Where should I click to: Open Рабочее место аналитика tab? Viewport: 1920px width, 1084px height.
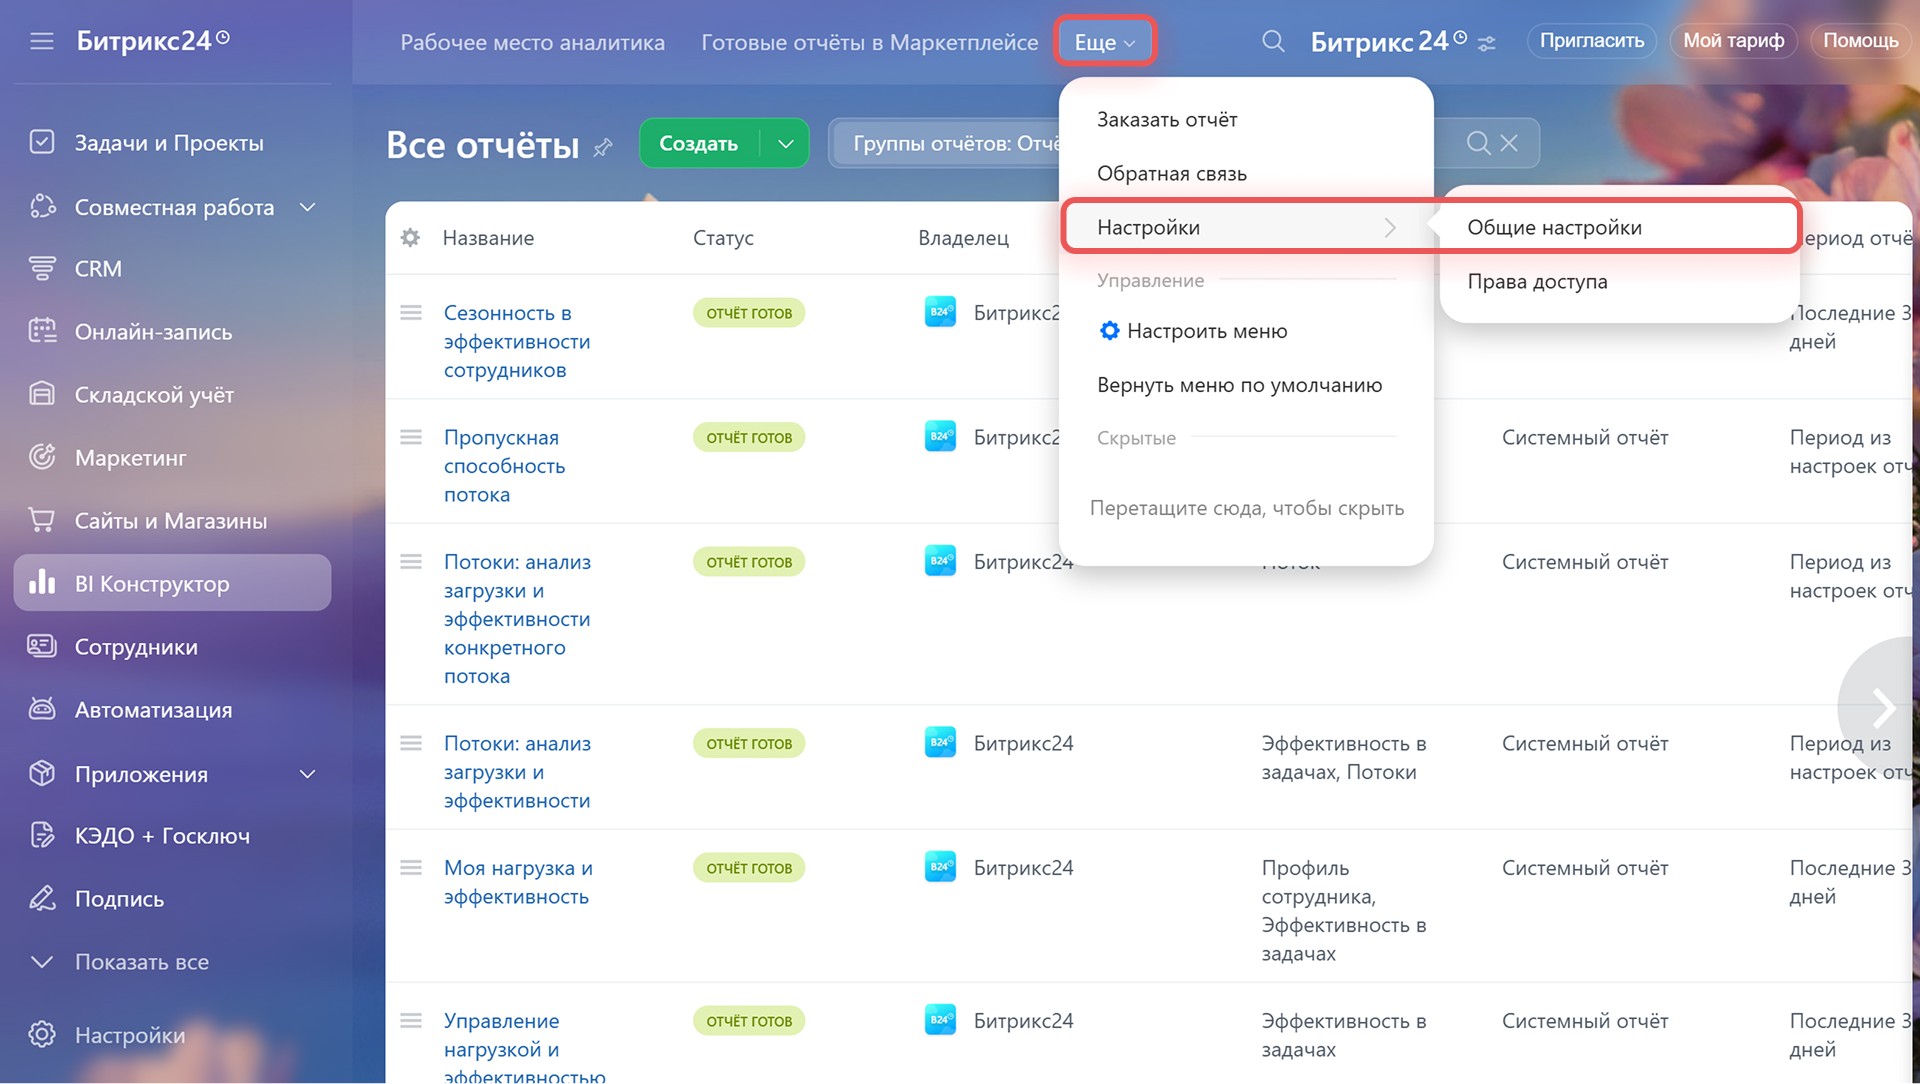pos(532,42)
